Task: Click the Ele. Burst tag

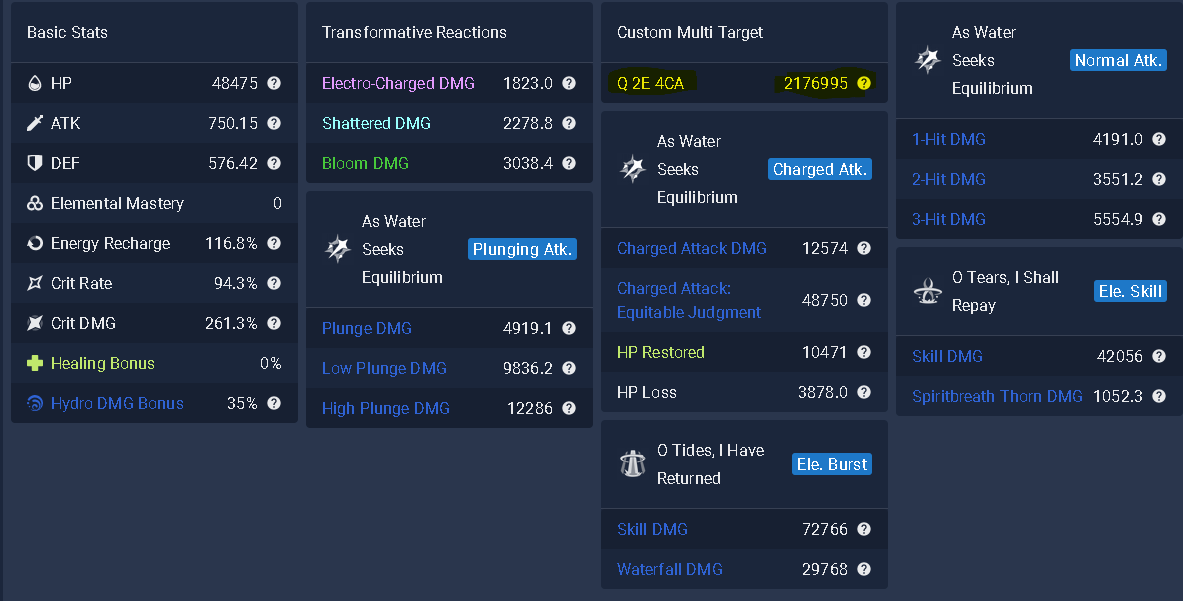Action: [x=832, y=464]
